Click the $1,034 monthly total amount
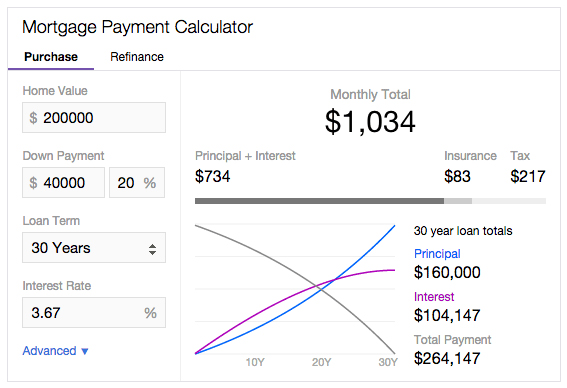Screen dimensions: 567x388 coord(370,122)
